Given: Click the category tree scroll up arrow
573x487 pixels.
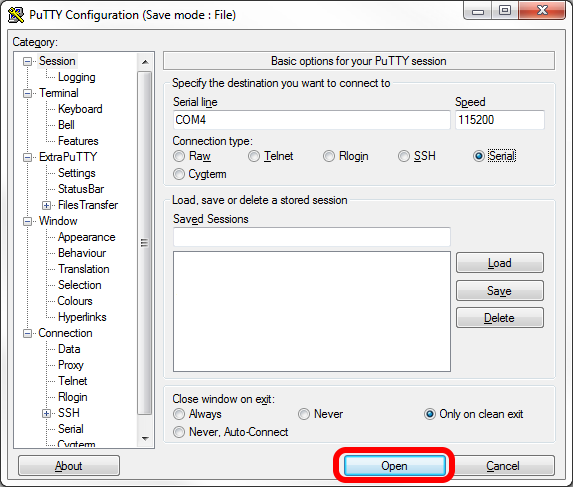Looking at the screenshot, I should (x=145, y=62).
